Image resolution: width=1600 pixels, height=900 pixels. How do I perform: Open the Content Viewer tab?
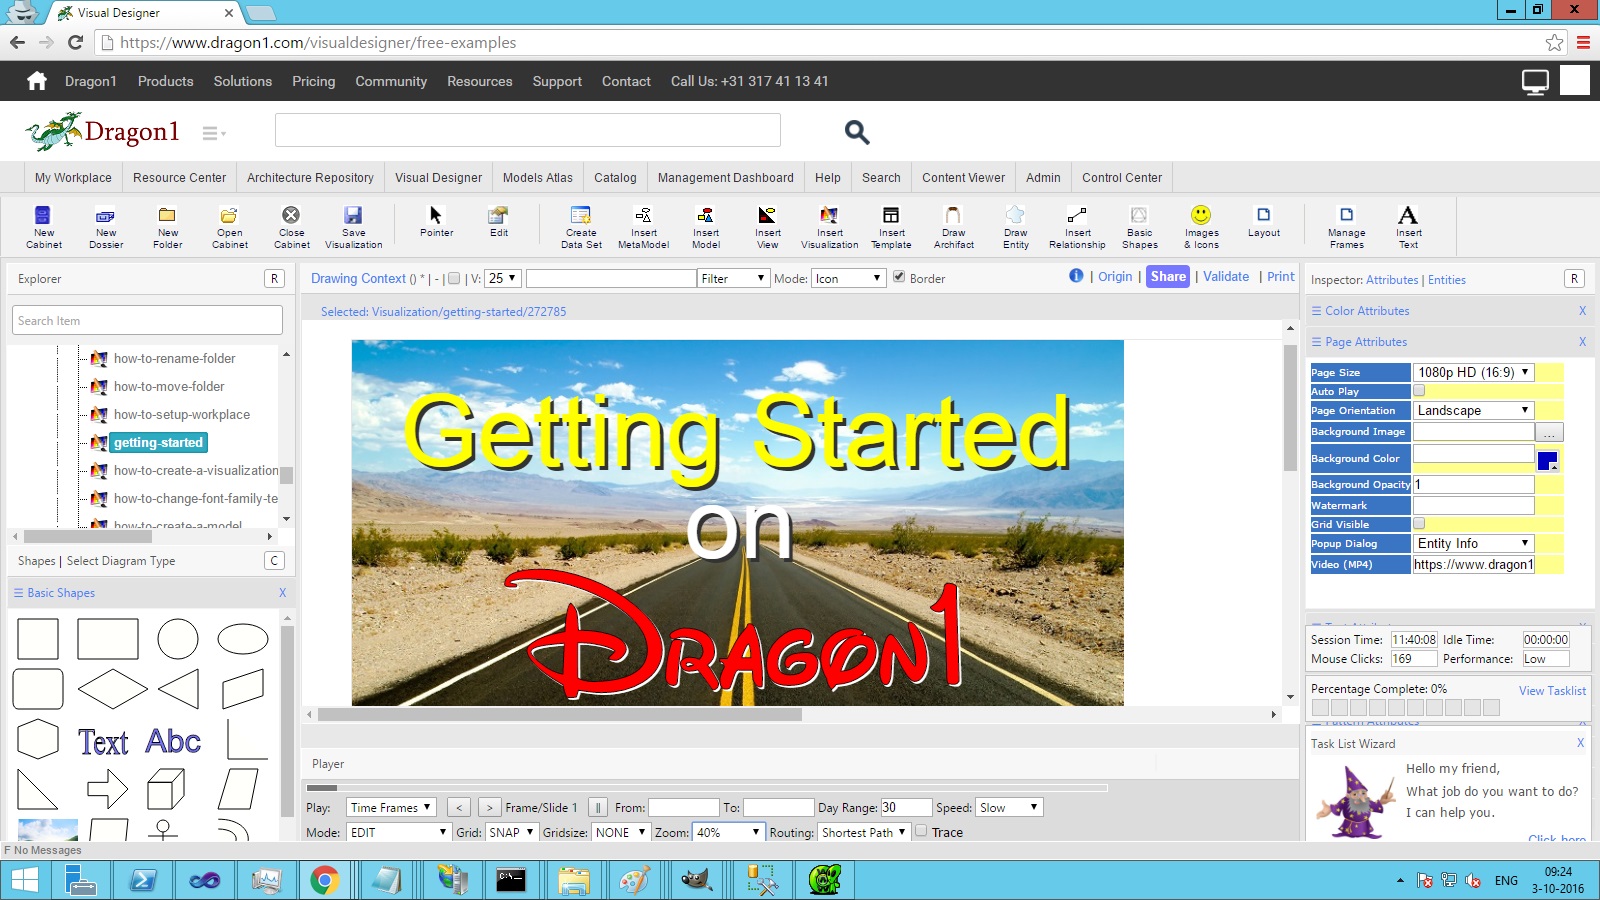coord(963,177)
